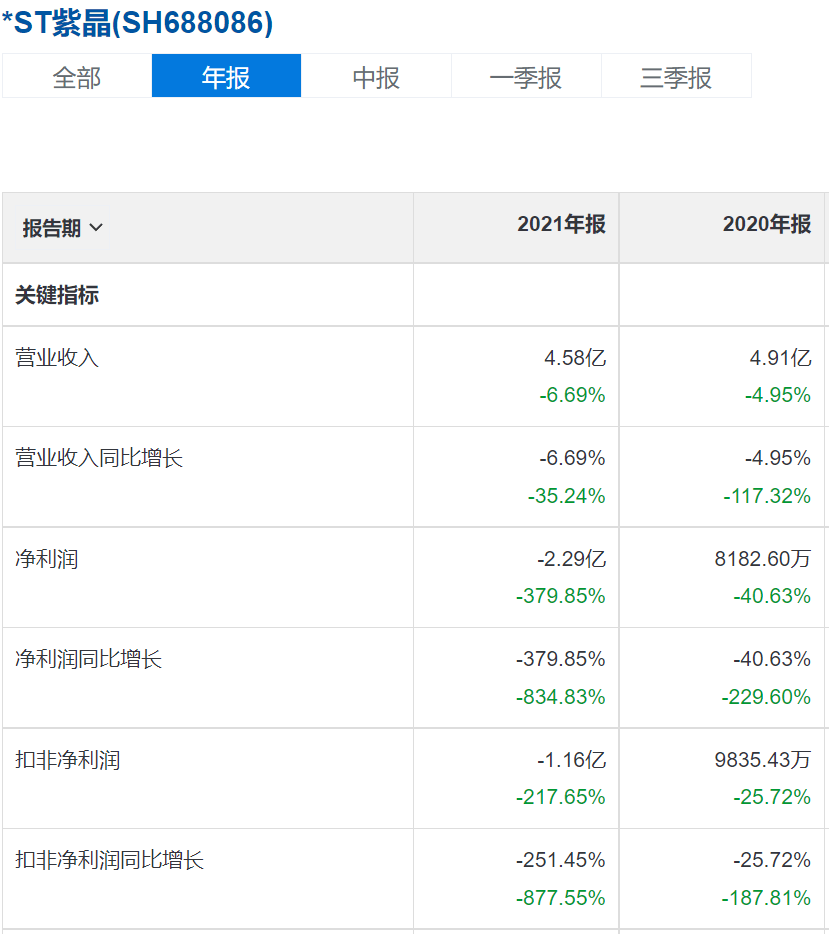Select the 营业收入 row label
Image resolution: width=829 pixels, height=934 pixels.
(x=57, y=357)
